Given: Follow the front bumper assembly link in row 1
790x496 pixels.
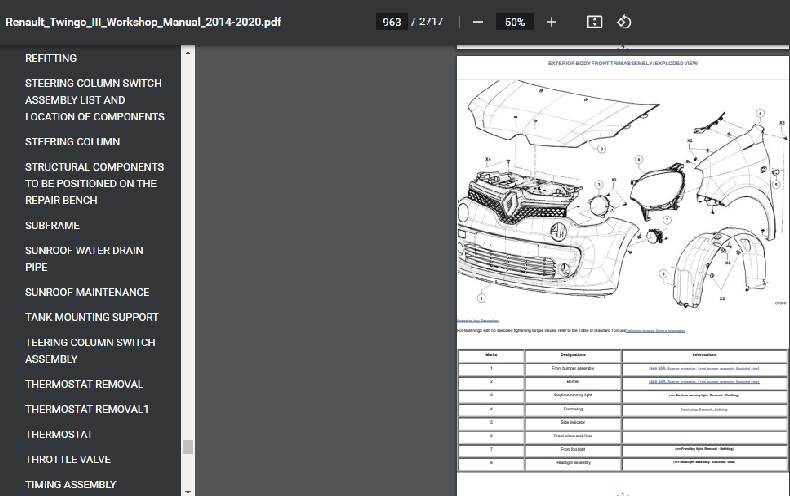Looking at the screenshot, I should [x=704, y=369].
